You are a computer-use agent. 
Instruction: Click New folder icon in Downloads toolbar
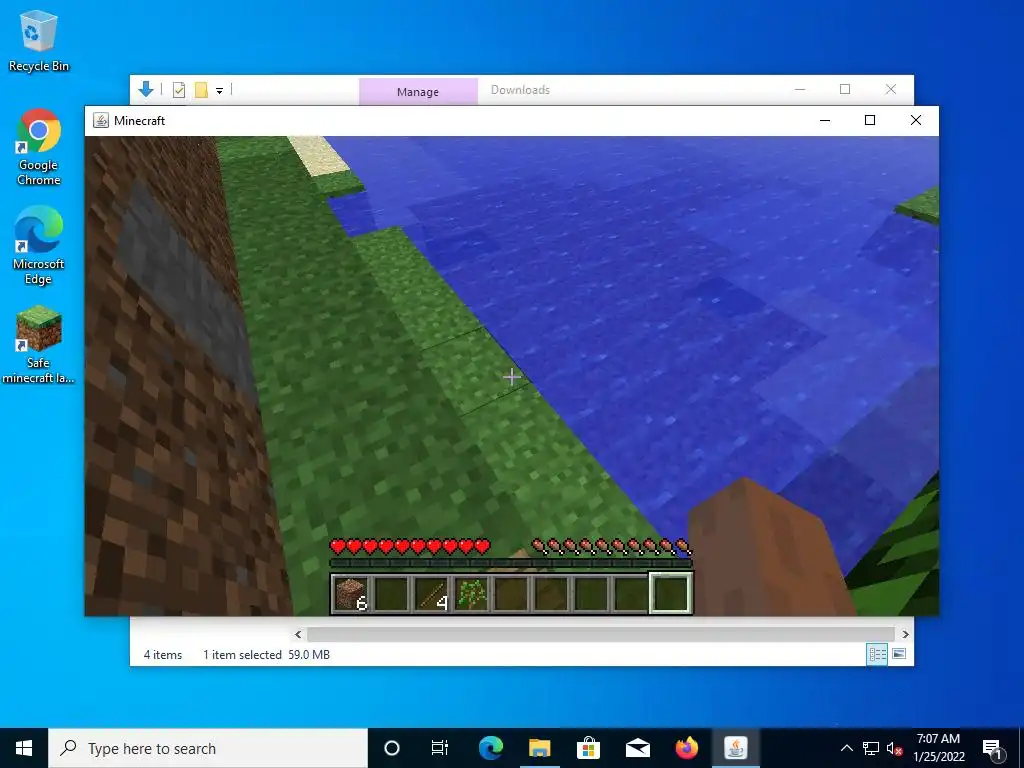click(201, 90)
